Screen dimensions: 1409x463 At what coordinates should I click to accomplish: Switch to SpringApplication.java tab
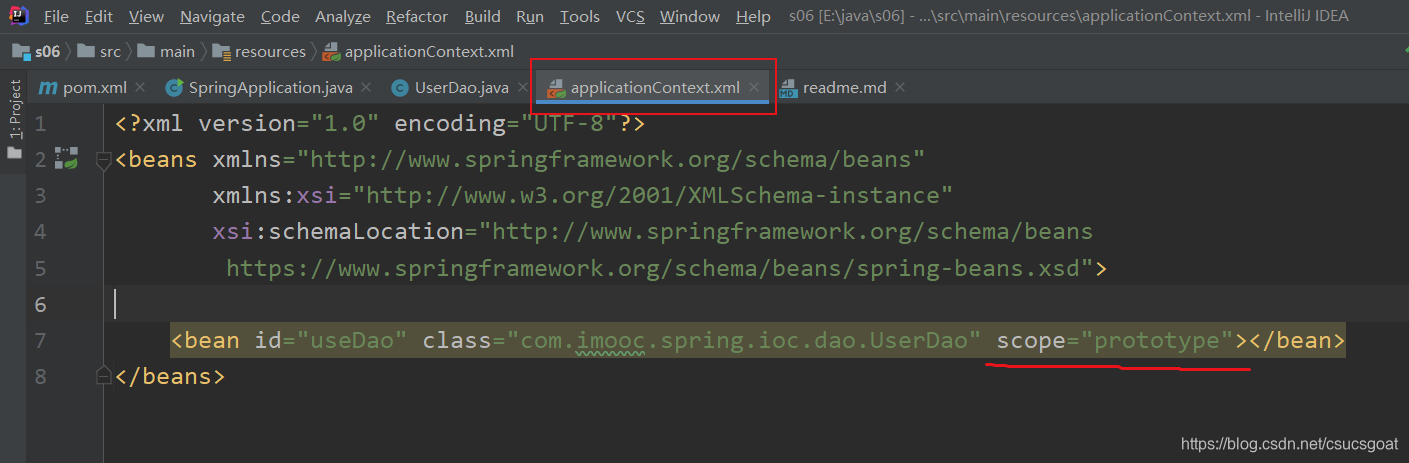click(270, 88)
